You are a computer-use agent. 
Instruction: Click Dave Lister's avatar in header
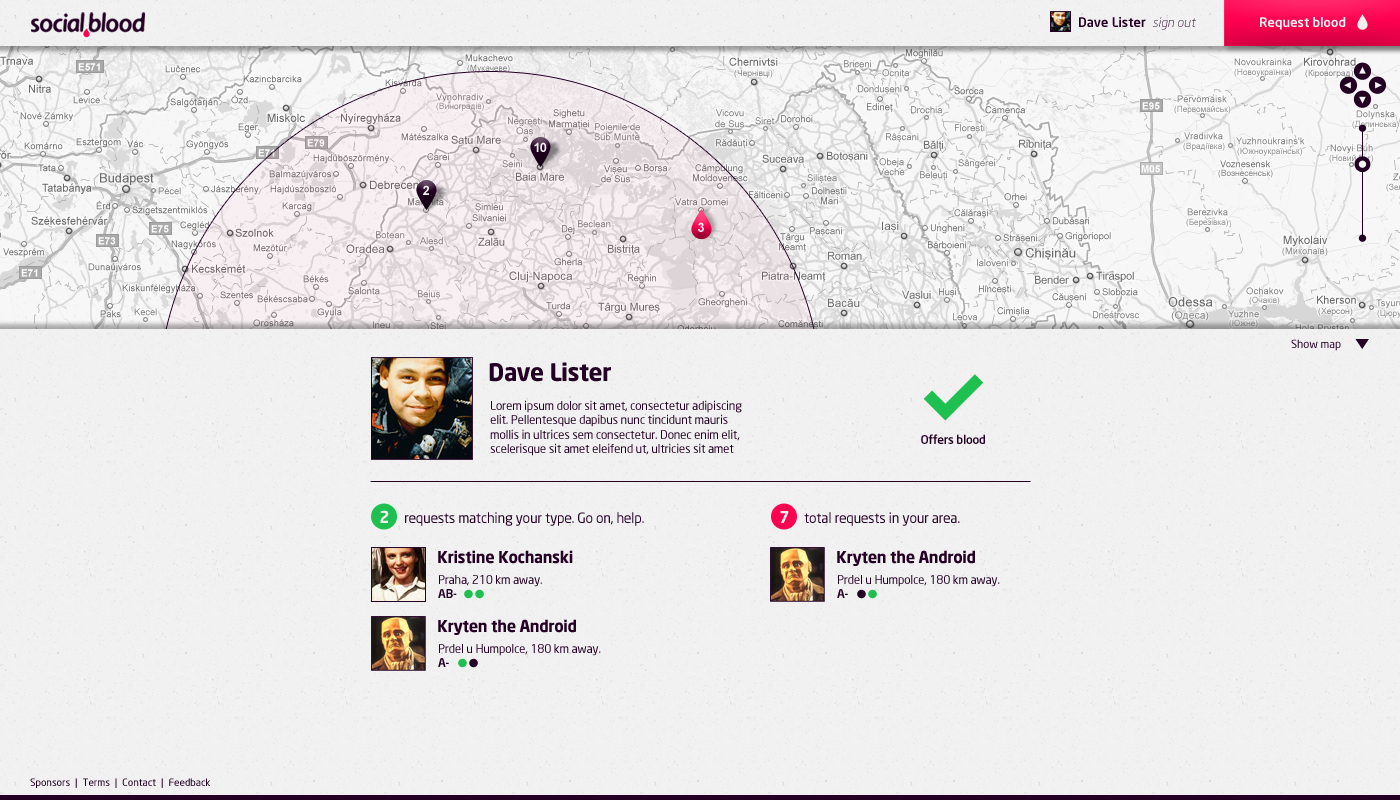1060,22
